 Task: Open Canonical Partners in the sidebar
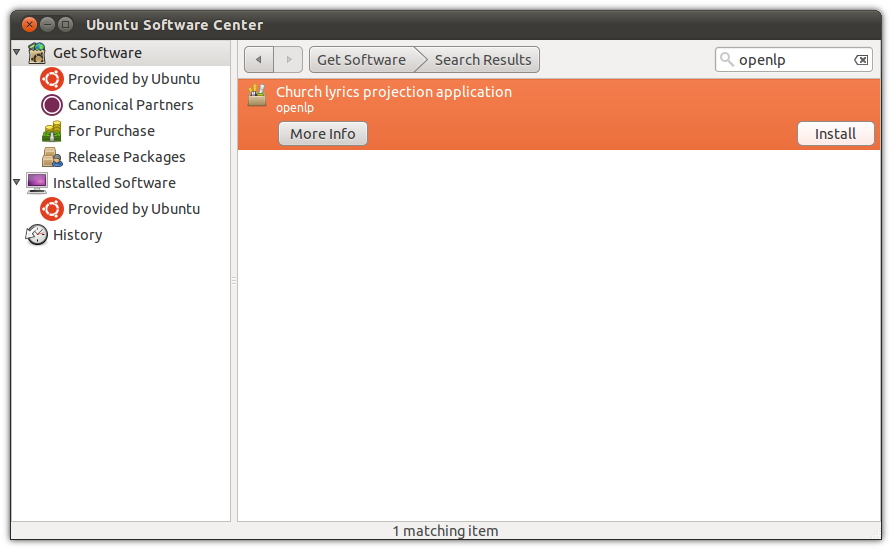(x=131, y=105)
